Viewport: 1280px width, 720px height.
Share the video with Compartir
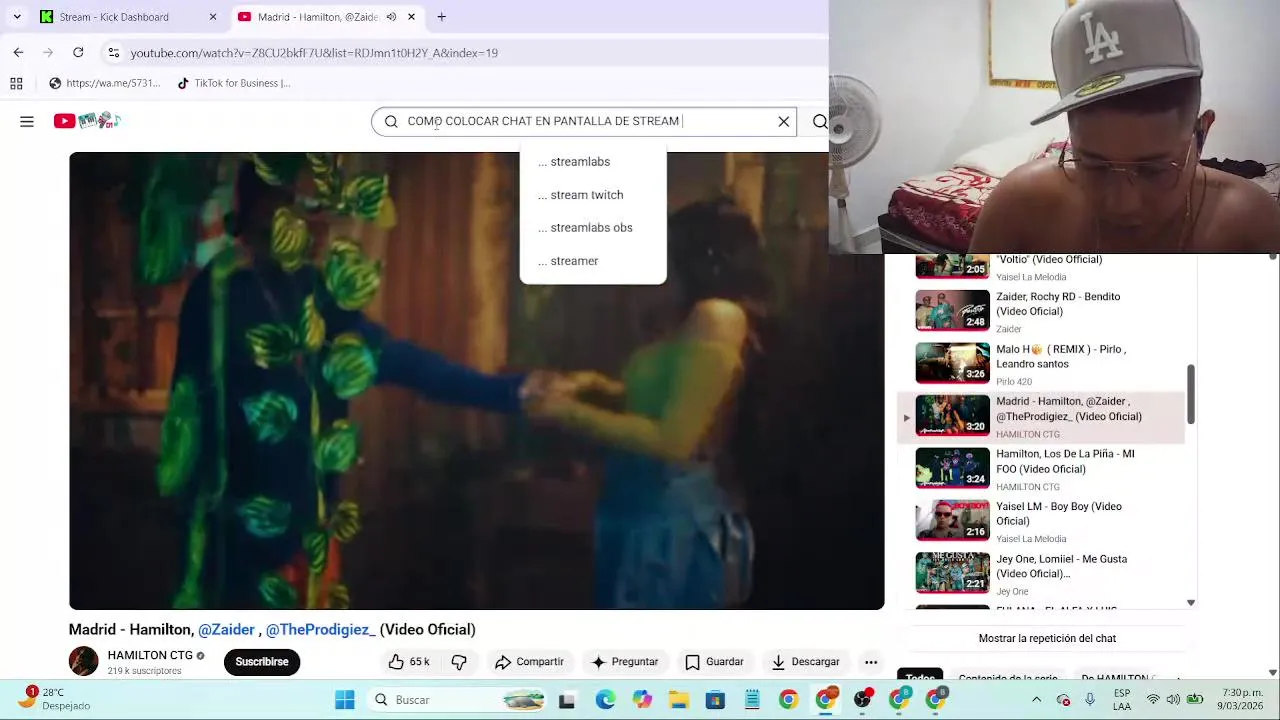coord(530,661)
